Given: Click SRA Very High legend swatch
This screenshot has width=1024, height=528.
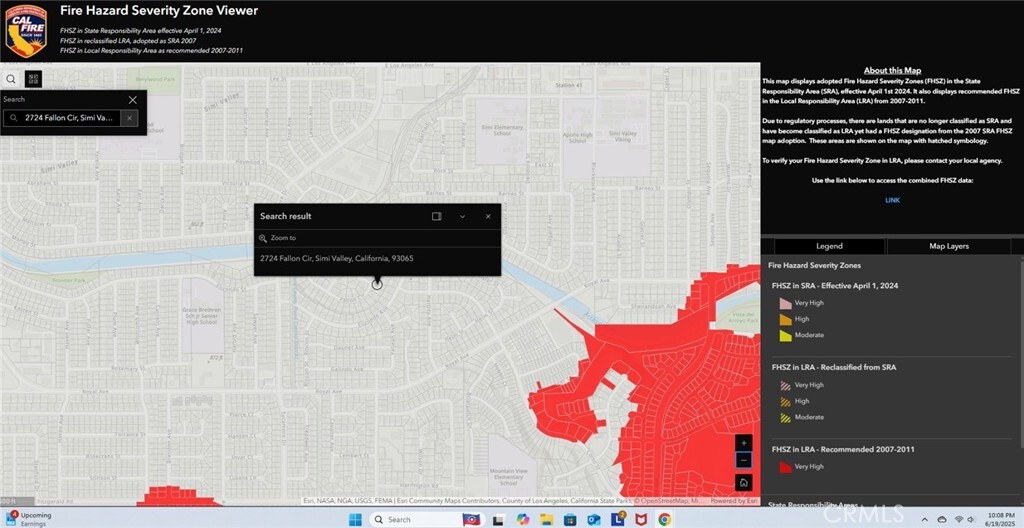Looking at the screenshot, I should tap(786, 303).
